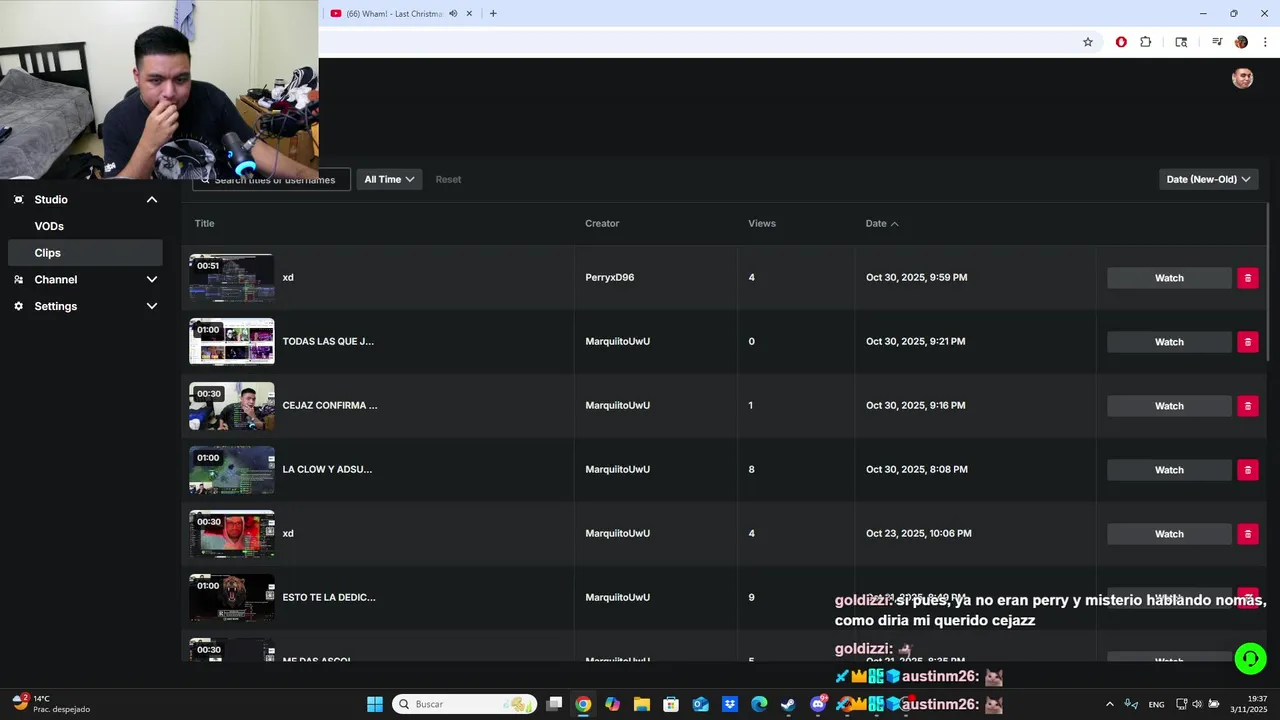
Task: Delete the Oct 30 9:16 PM clip
Action: pyautogui.click(x=1247, y=406)
